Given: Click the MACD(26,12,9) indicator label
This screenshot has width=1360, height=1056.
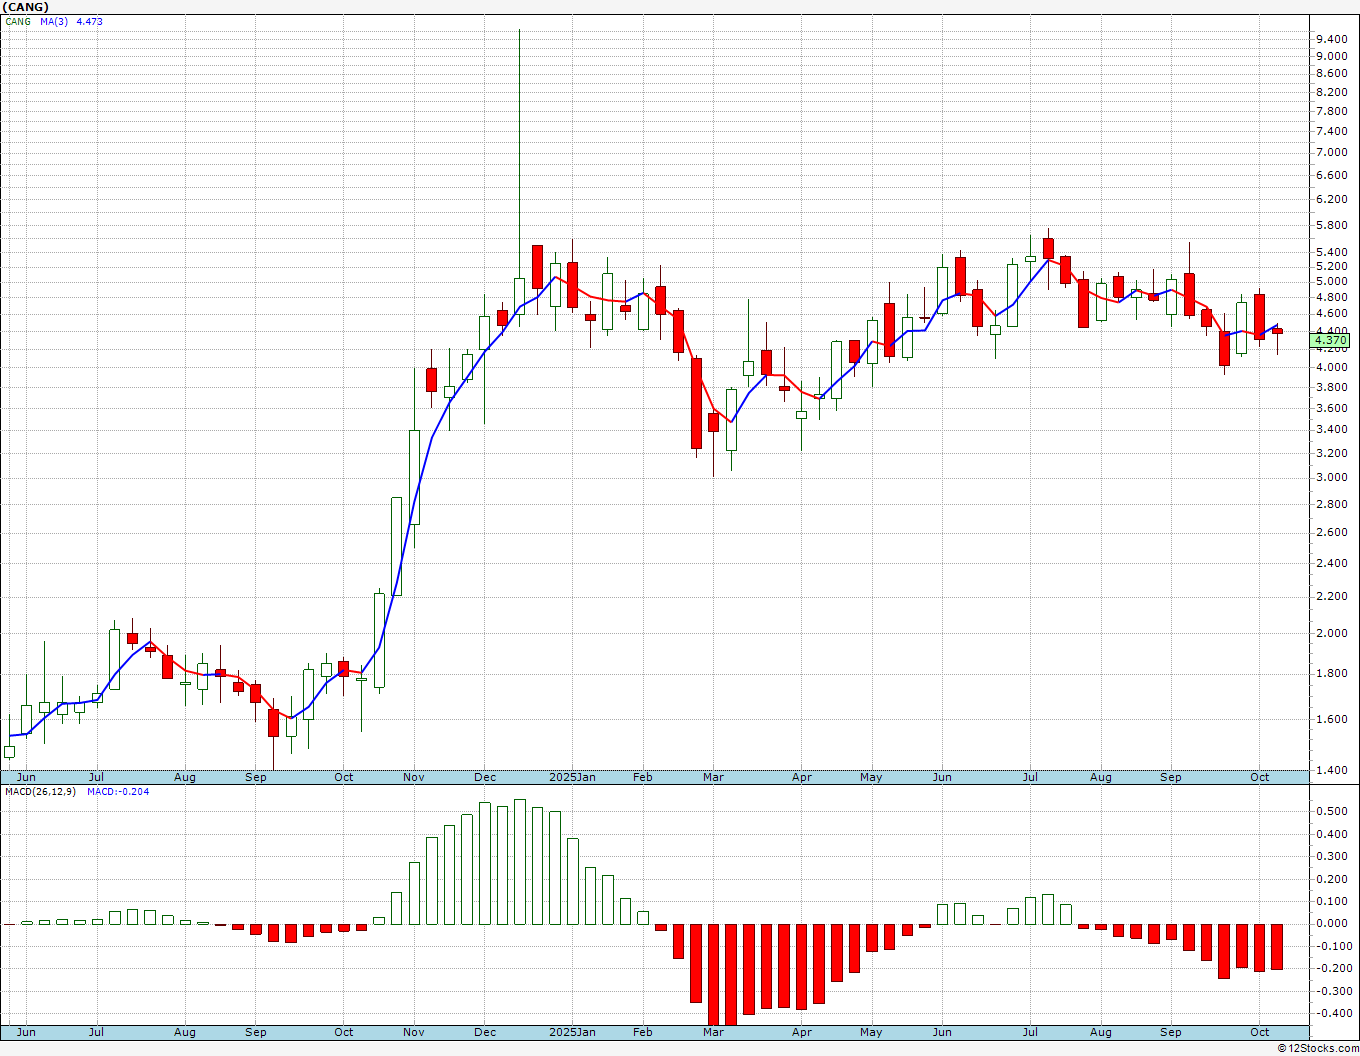Looking at the screenshot, I should coord(42,791).
